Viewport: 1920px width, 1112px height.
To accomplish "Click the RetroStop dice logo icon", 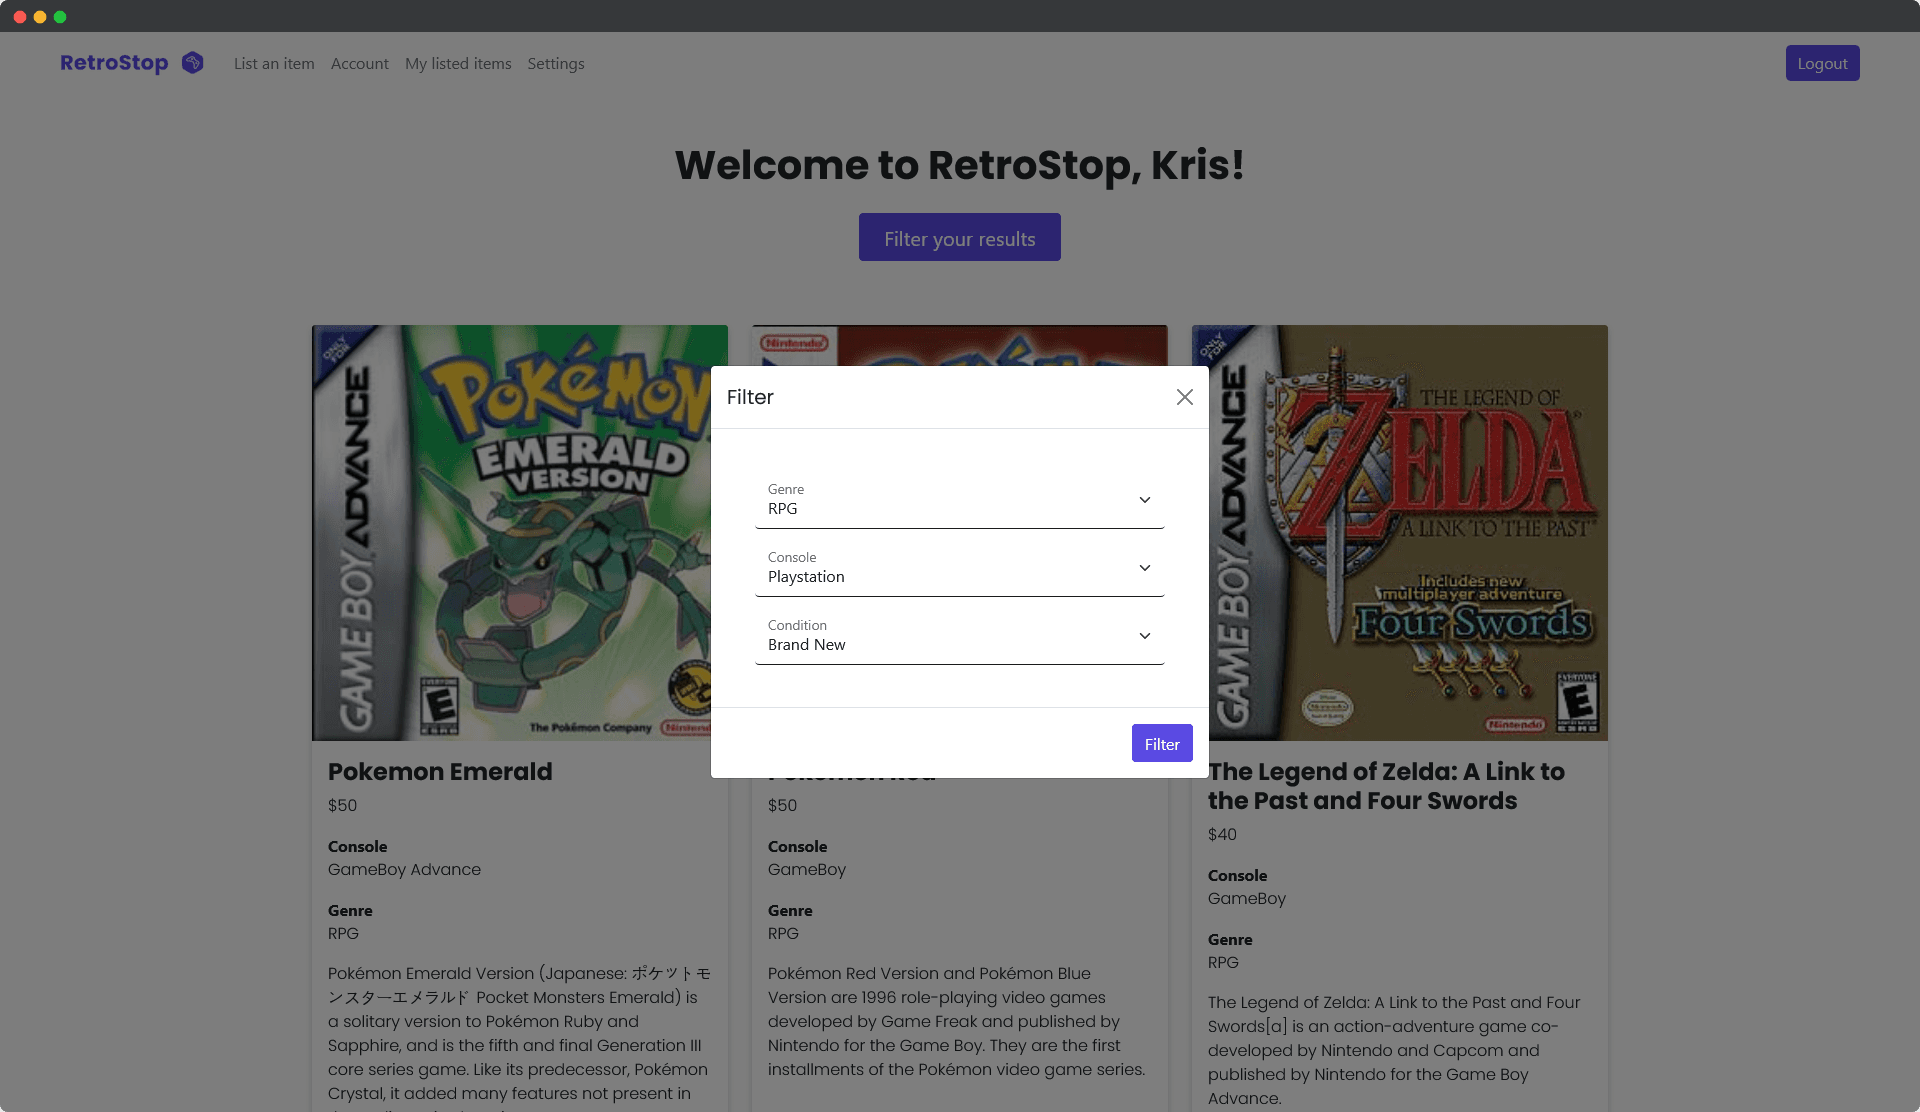I will (x=193, y=63).
